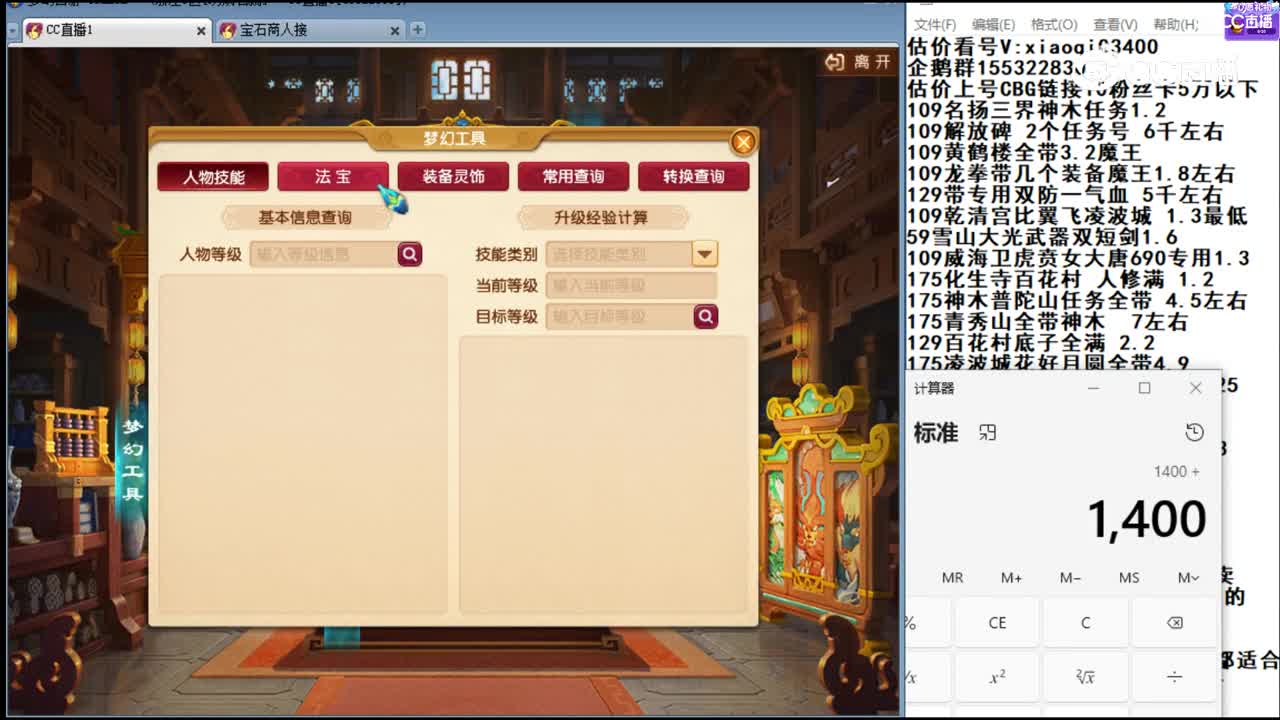Close the 梦幻工具 dialog with orange X
Screen dimensions: 1280x720
point(743,142)
